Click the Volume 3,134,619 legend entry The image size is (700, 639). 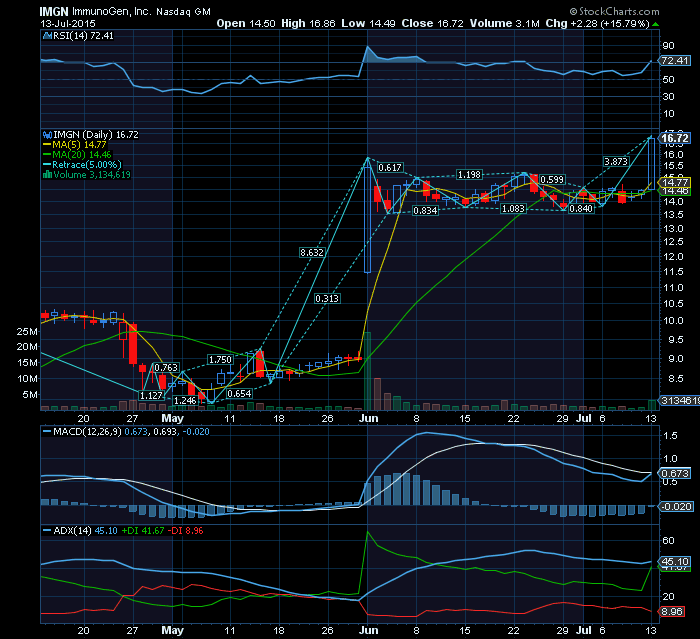92,175
